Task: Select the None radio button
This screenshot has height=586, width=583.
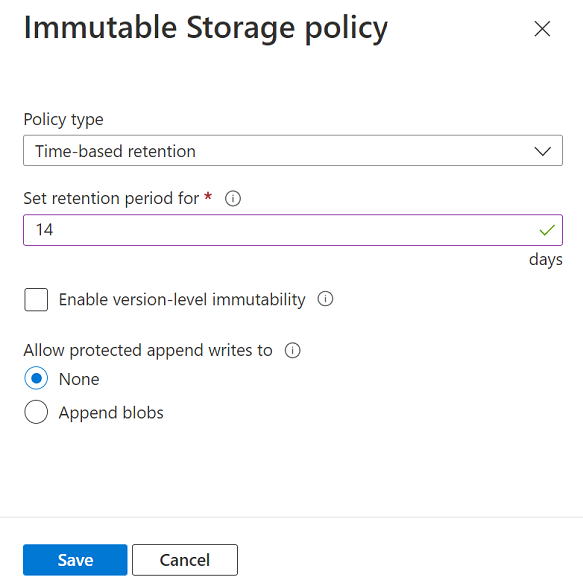Action: [36, 378]
